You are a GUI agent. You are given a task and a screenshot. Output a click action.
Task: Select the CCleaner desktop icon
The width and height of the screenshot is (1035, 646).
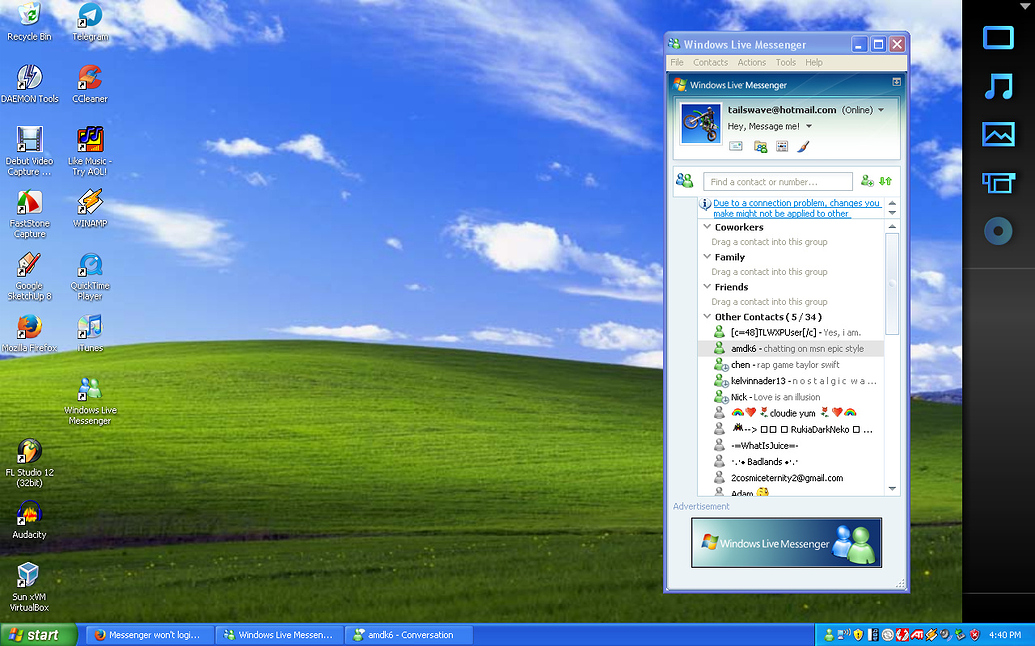pos(90,84)
